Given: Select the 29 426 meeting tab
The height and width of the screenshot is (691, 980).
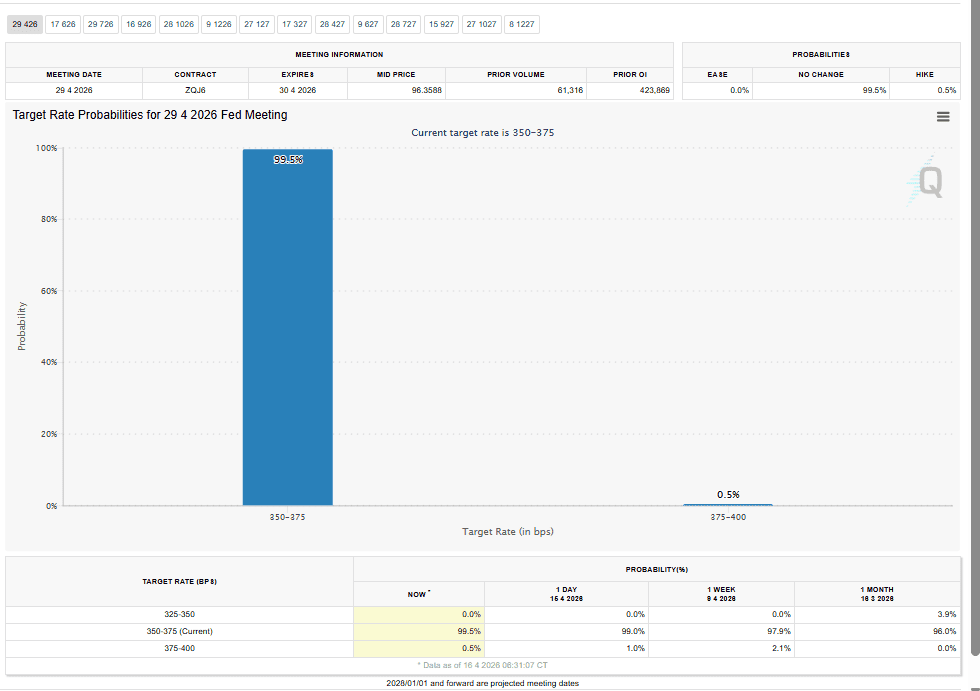Looking at the screenshot, I should pyautogui.click(x=25, y=24).
